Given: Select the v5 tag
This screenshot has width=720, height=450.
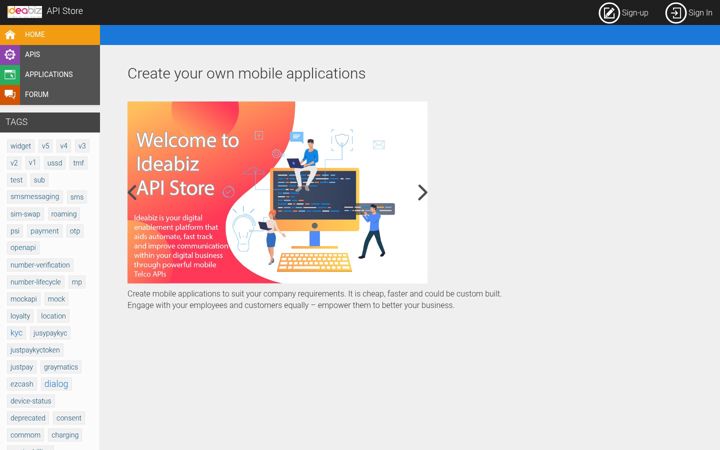Looking at the screenshot, I should click(x=45, y=146).
